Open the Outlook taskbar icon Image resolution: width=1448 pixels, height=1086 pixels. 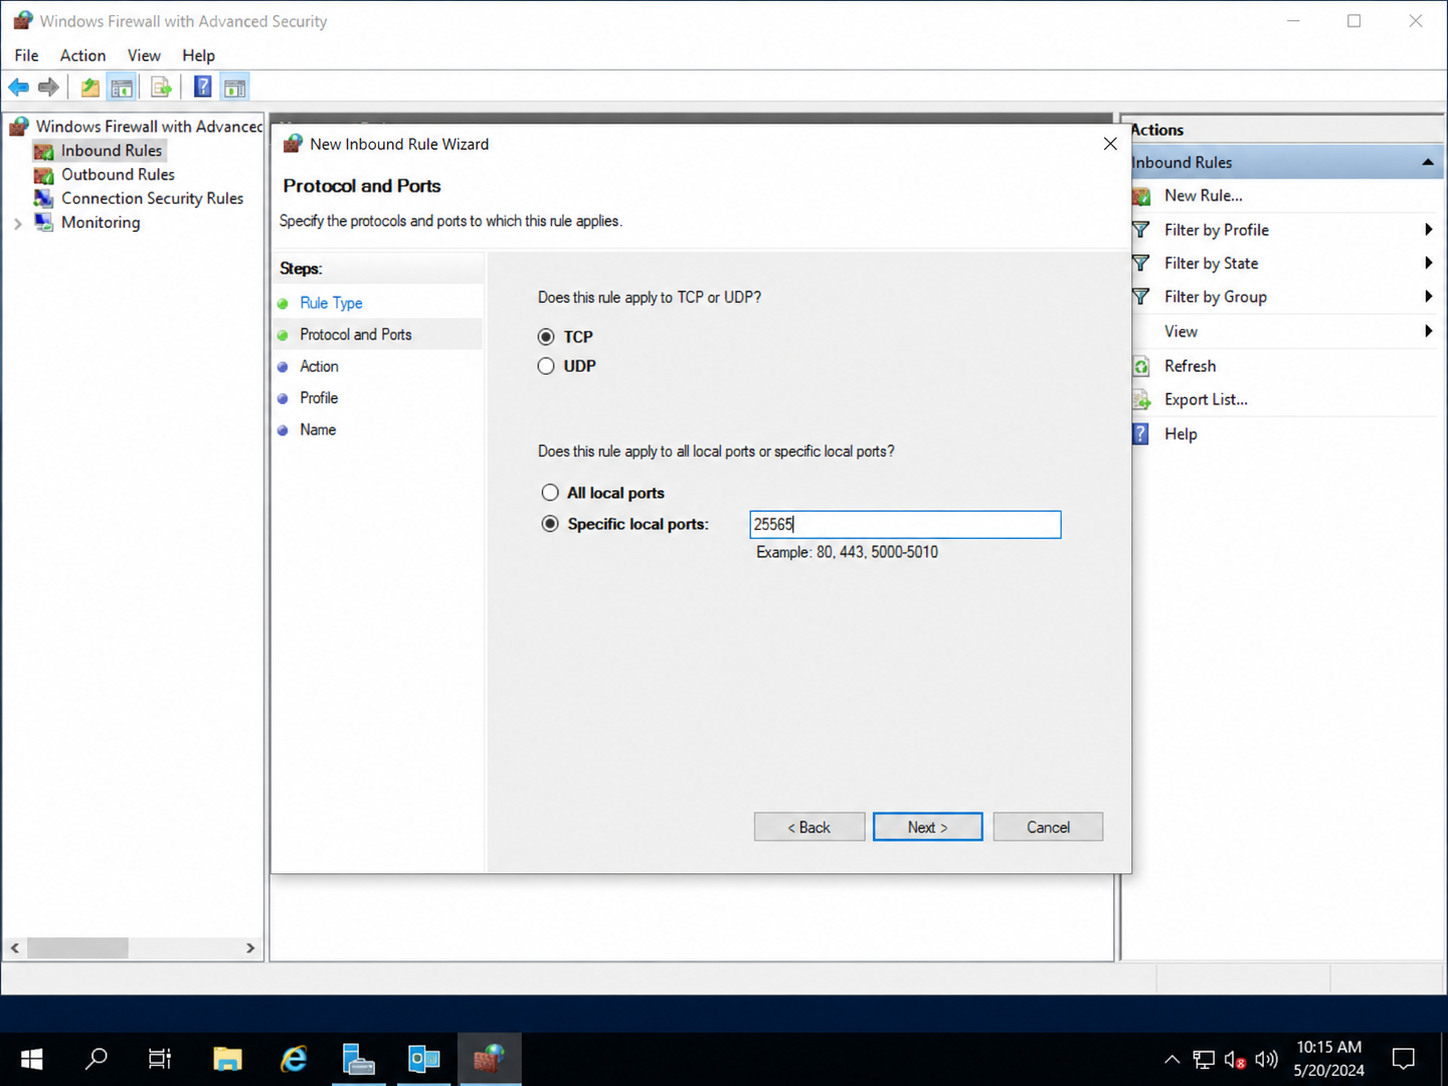point(423,1059)
